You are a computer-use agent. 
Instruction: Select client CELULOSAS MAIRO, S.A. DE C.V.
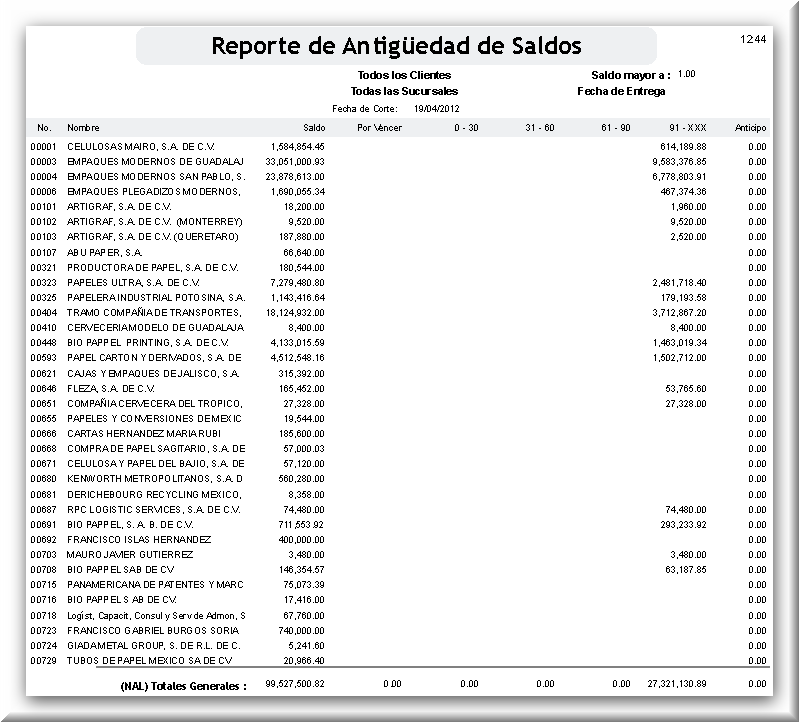(x=141, y=147)
